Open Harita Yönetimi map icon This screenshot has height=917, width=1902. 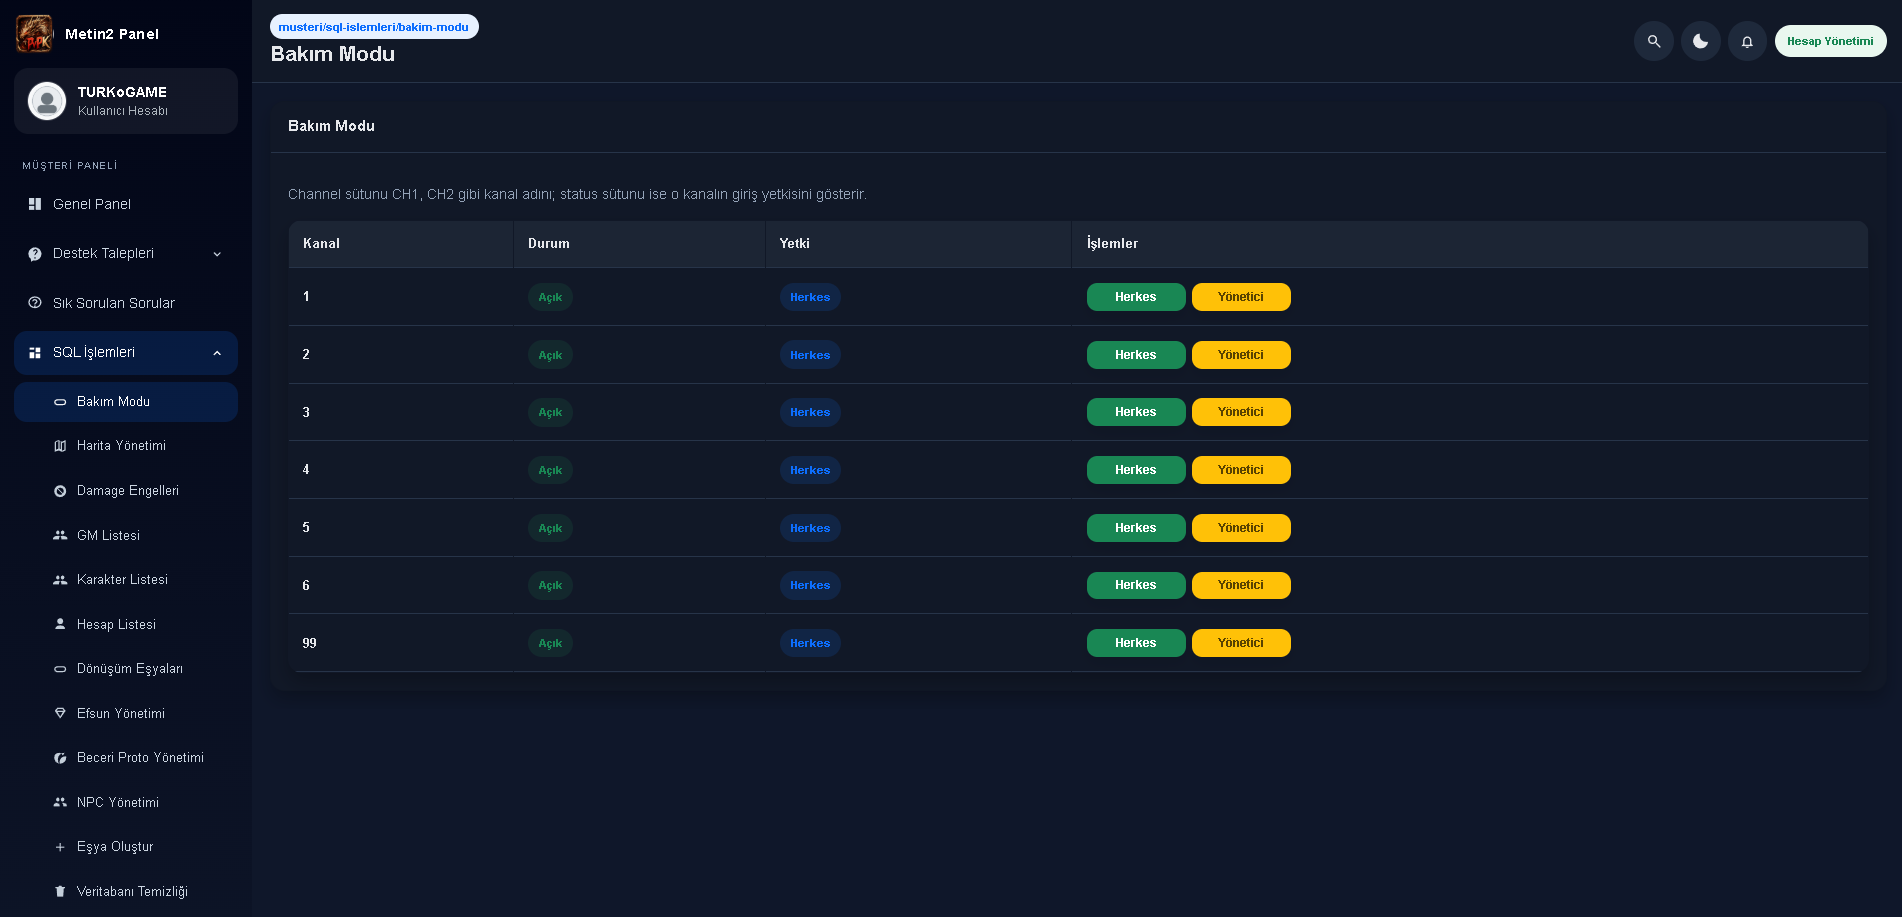[60, 446]
